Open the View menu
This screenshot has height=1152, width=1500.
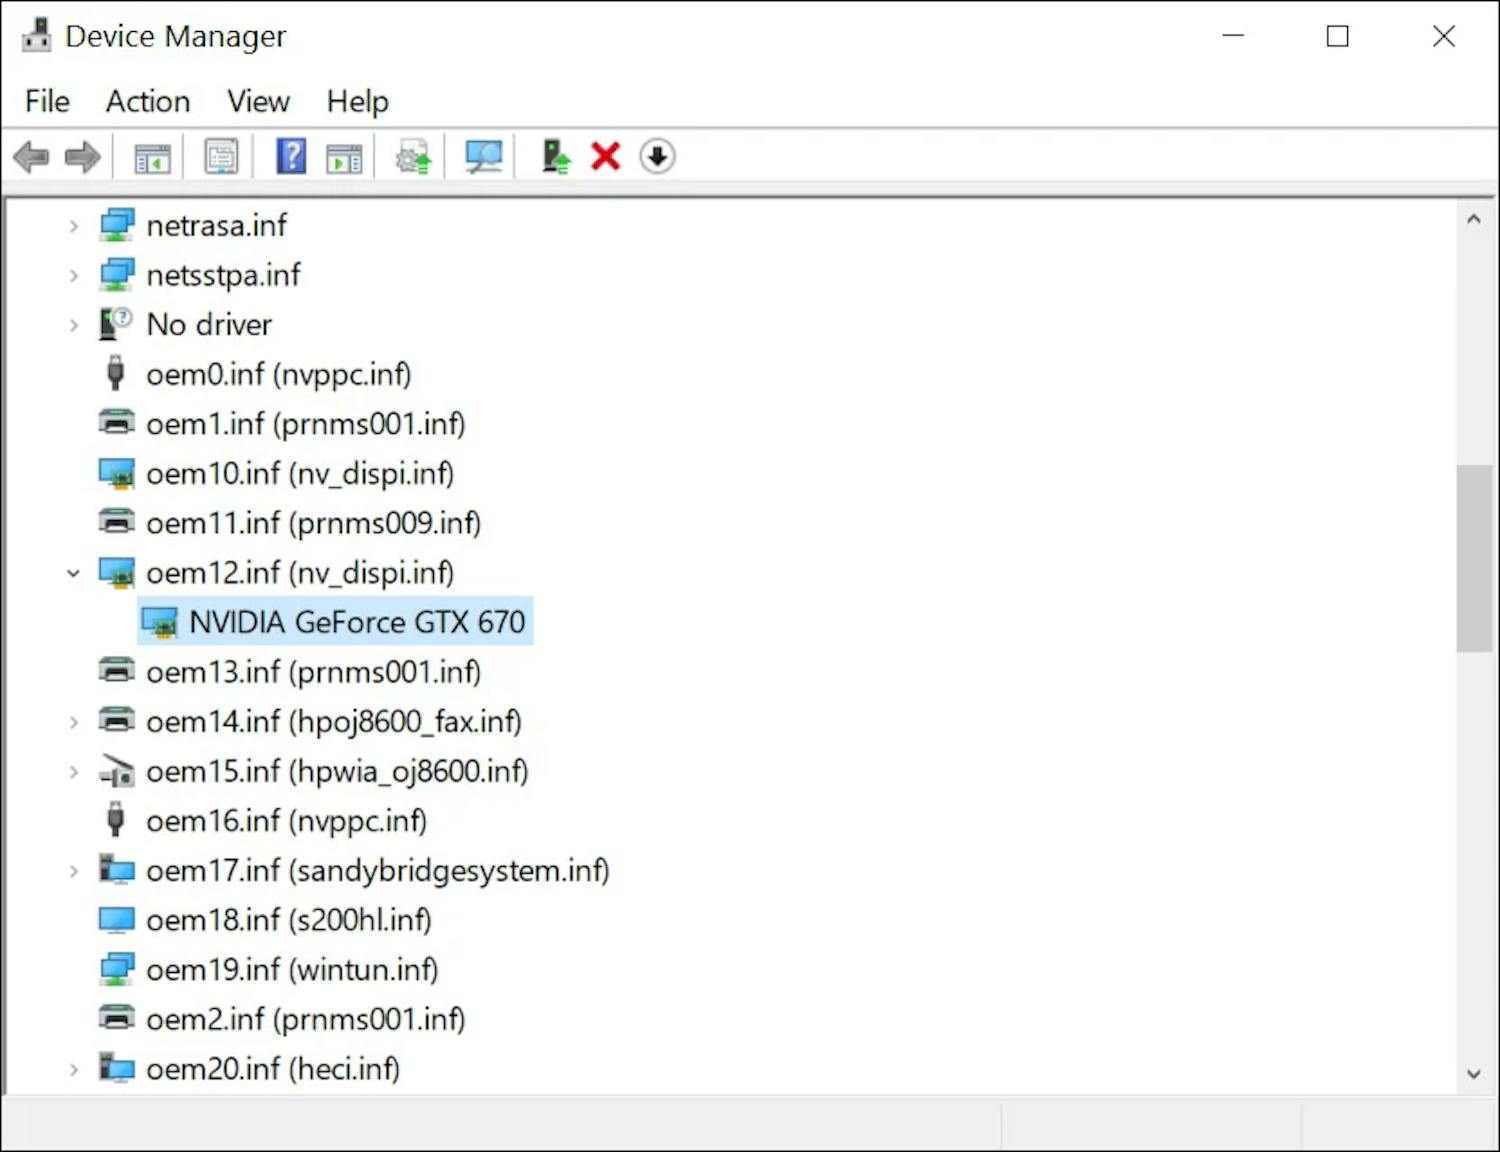258,102
